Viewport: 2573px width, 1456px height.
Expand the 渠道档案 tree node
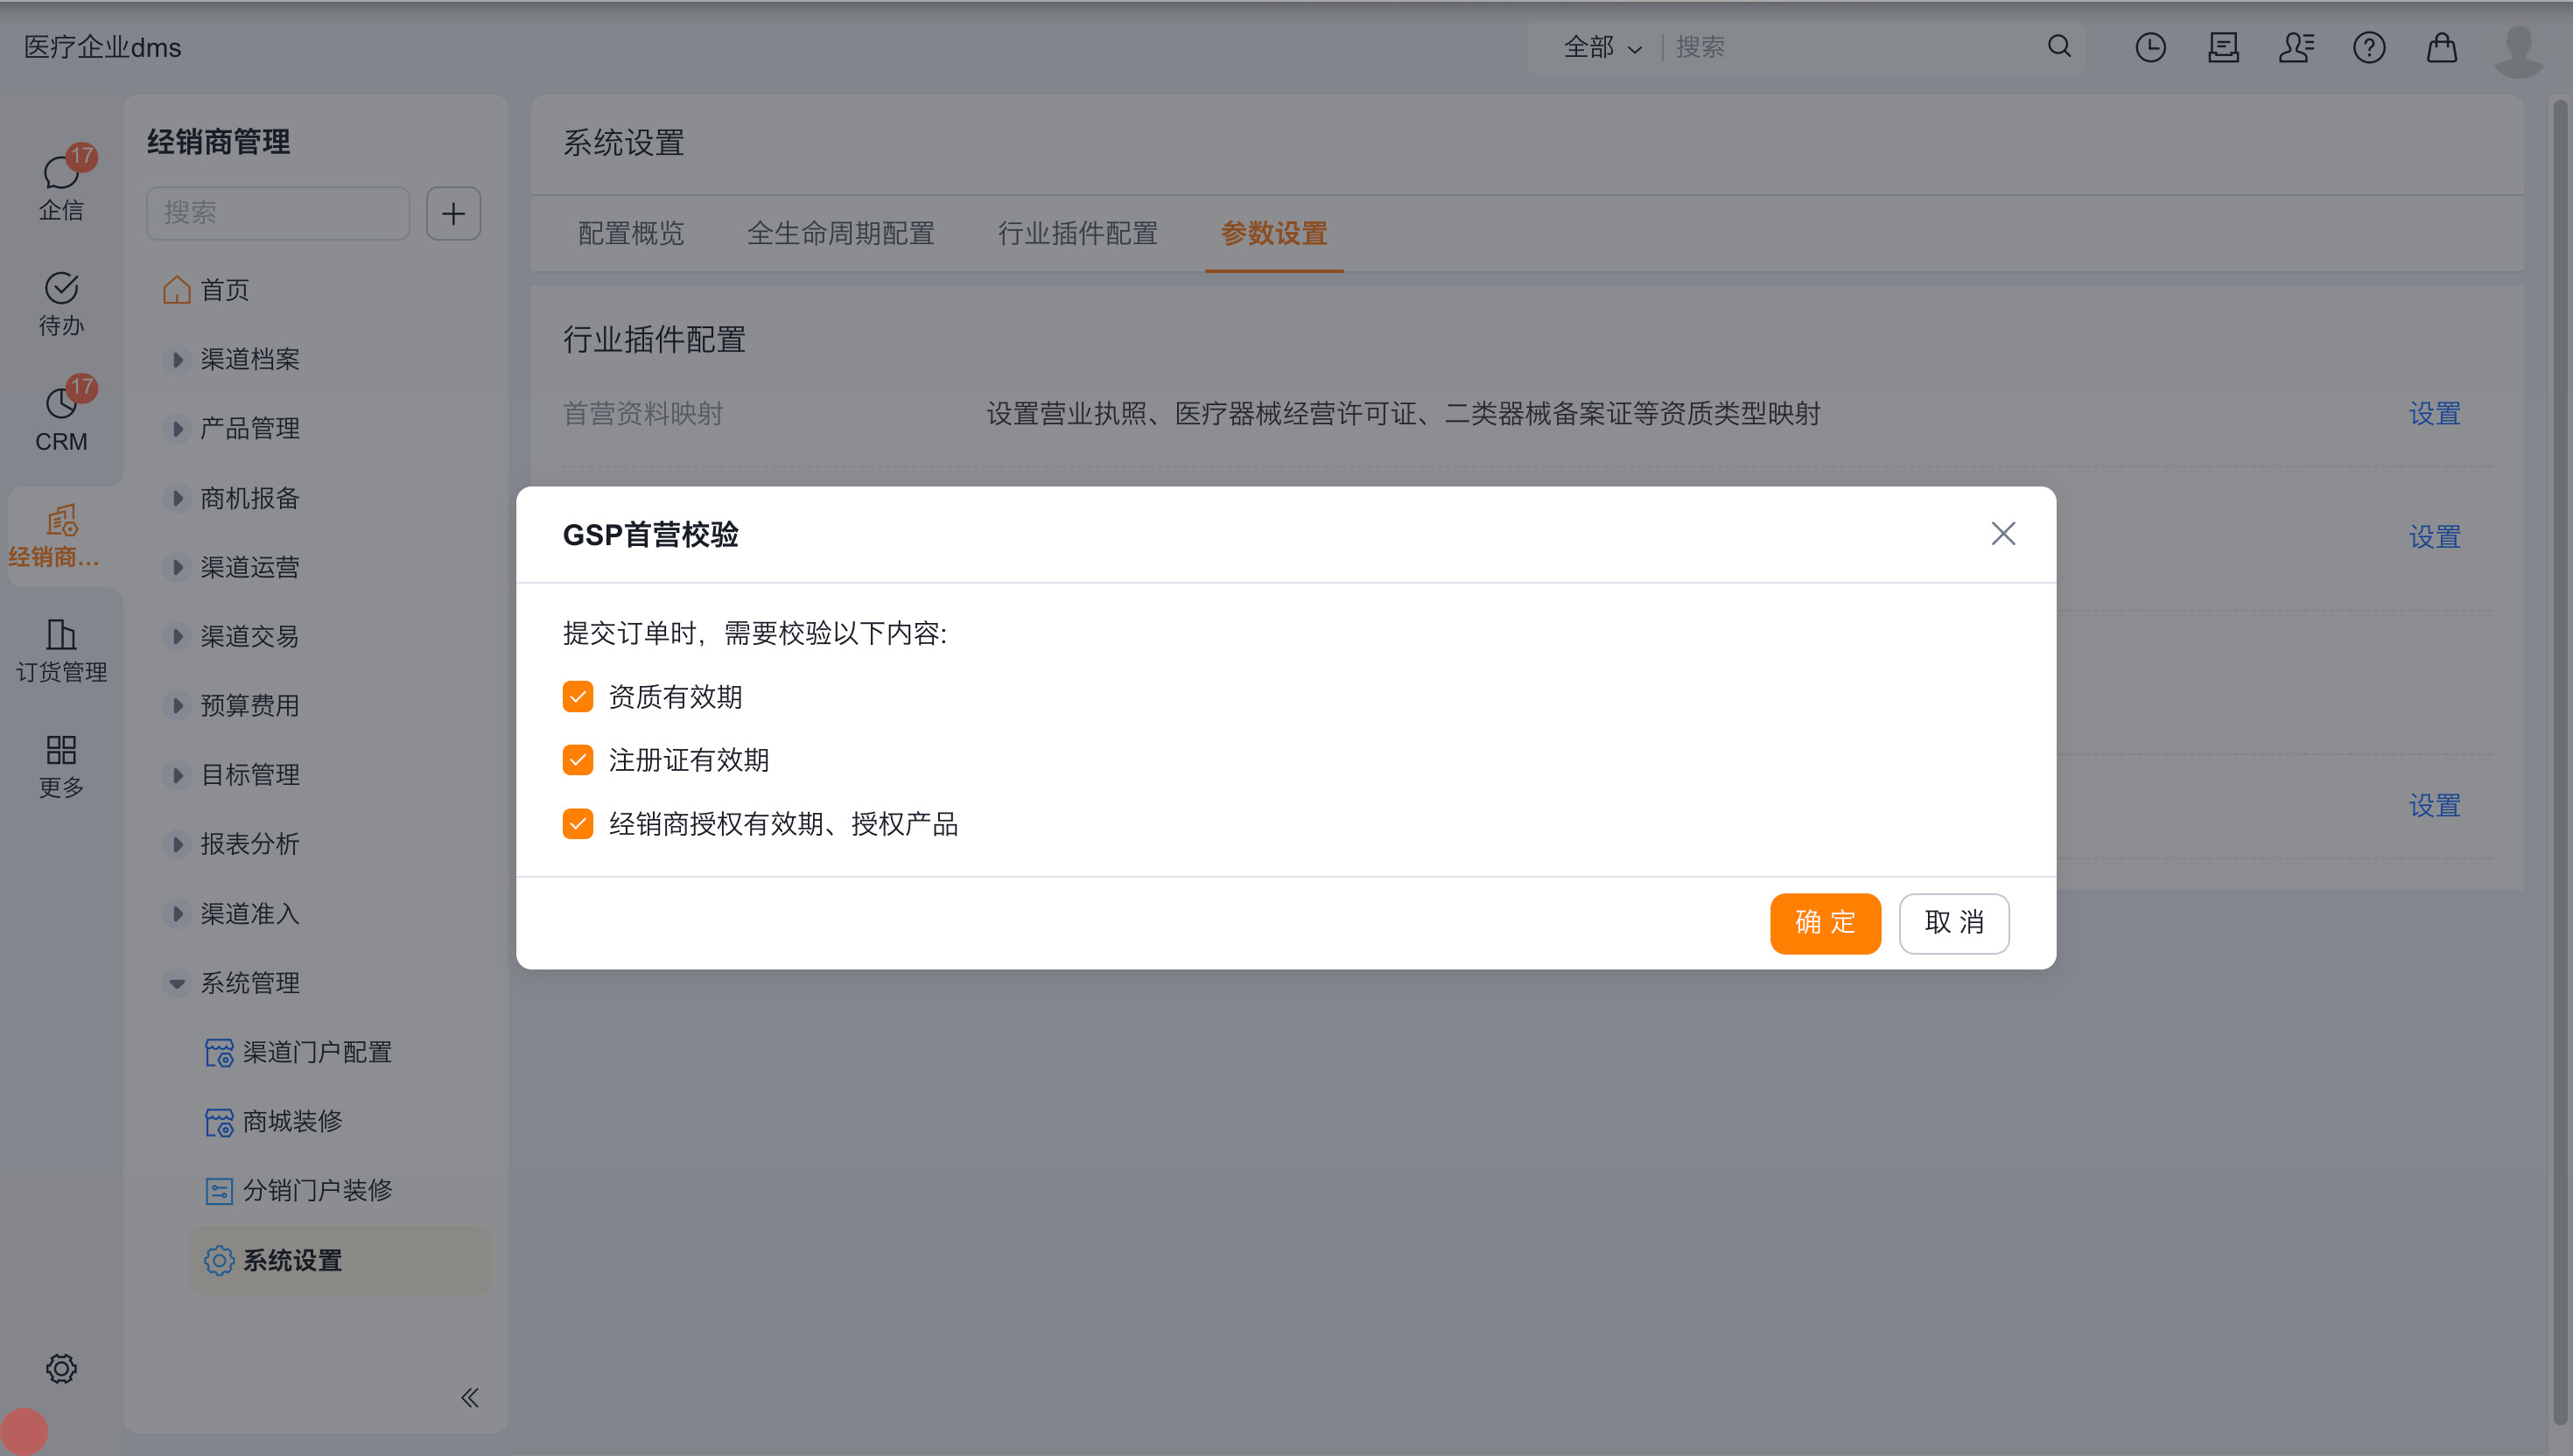click(177, 359)
